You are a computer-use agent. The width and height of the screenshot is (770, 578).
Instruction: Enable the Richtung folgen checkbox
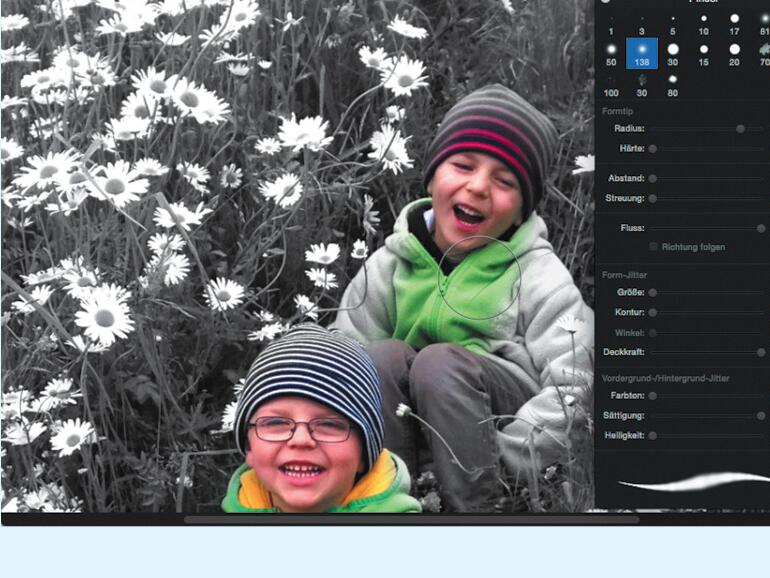654,246
